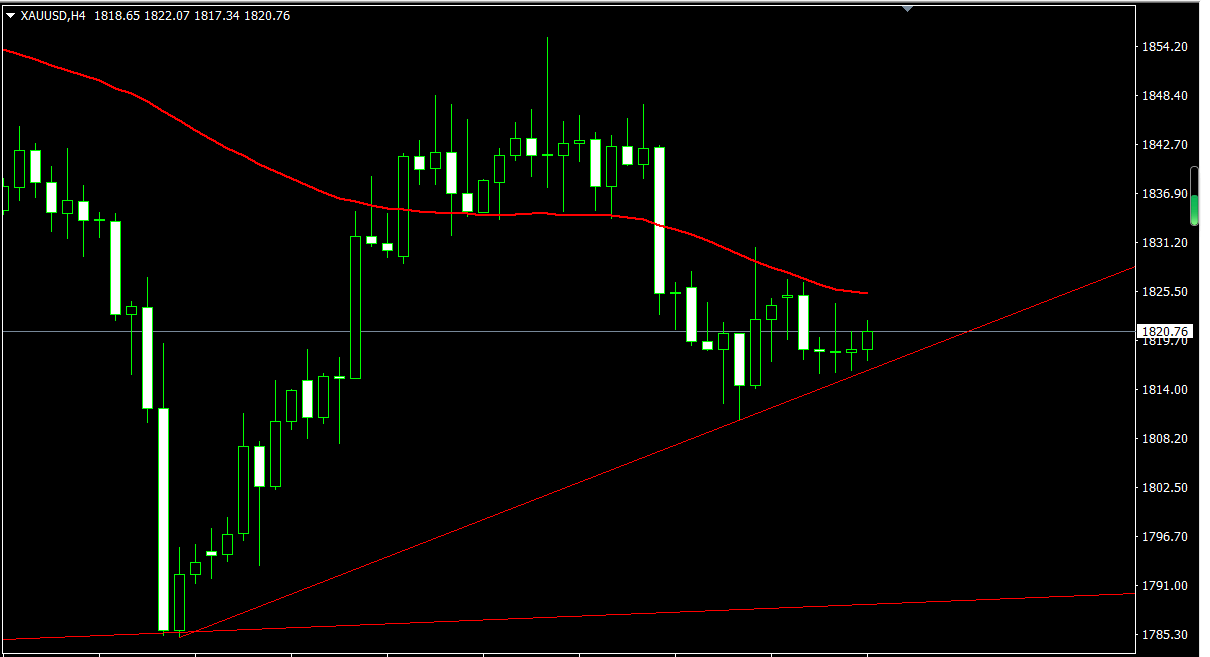Click the close value 1820.76 in header

click(x=267, y=16)
